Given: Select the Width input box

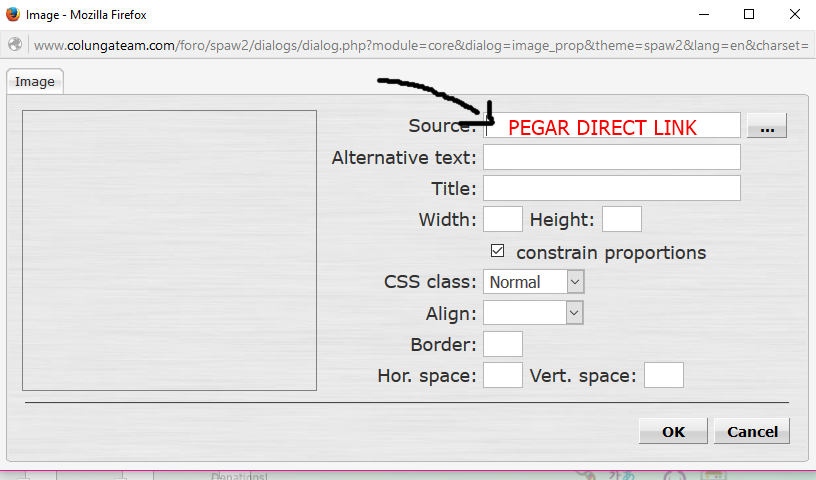Looking at the screenshot, I should pyautogui.click(x=502, y=219).
